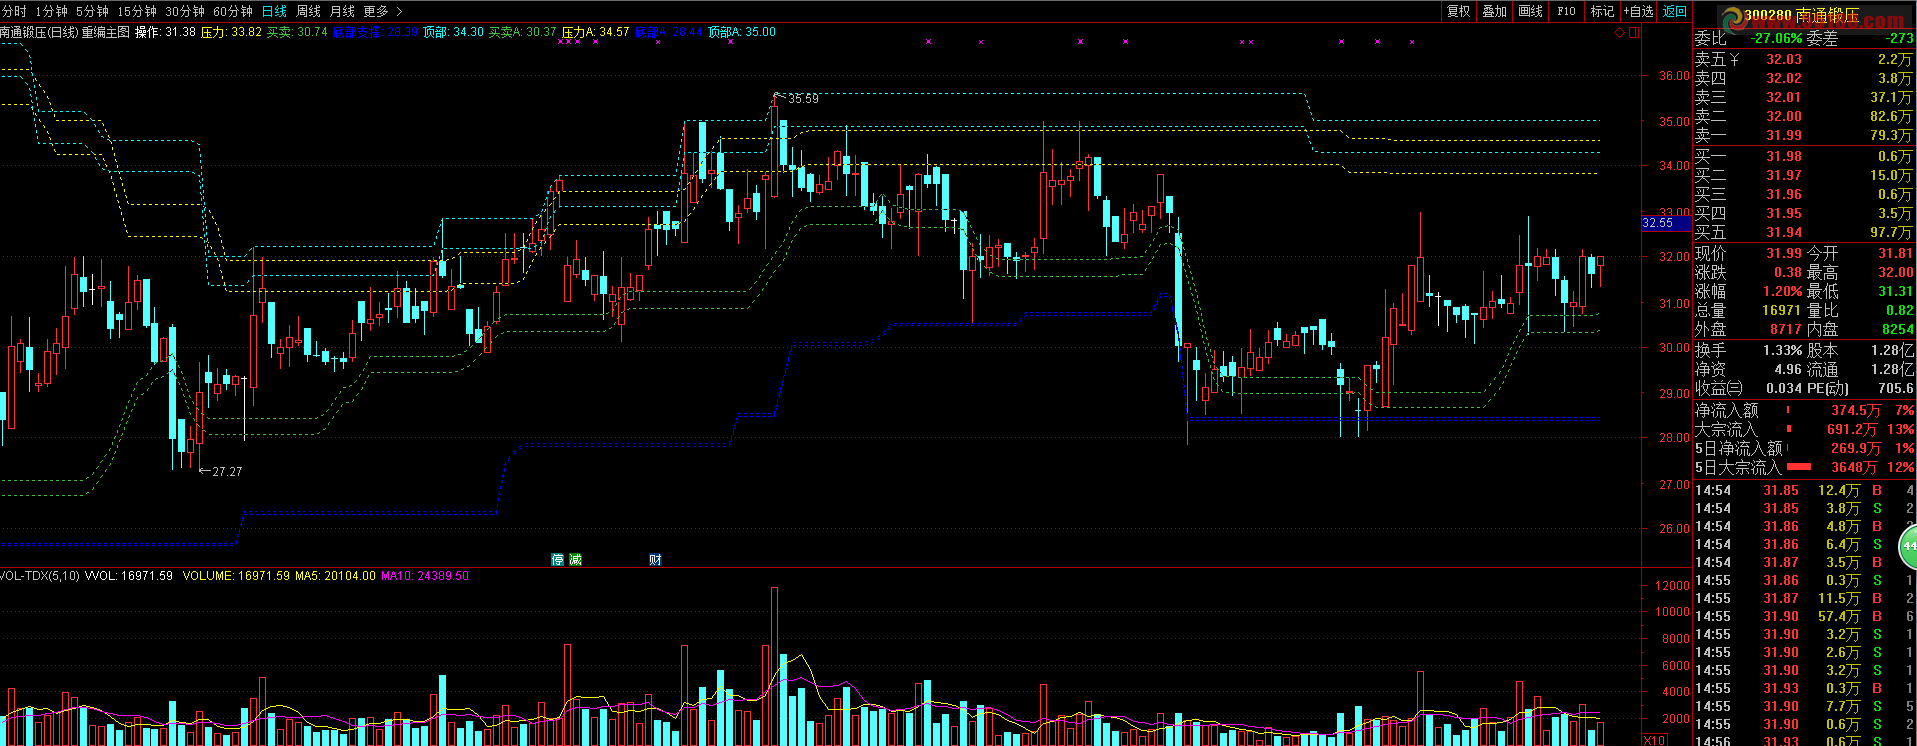The height and width of the screenshot is (746, 1917).
Task: Switch to the 日线 daily chart
Action: coord(274,11)
